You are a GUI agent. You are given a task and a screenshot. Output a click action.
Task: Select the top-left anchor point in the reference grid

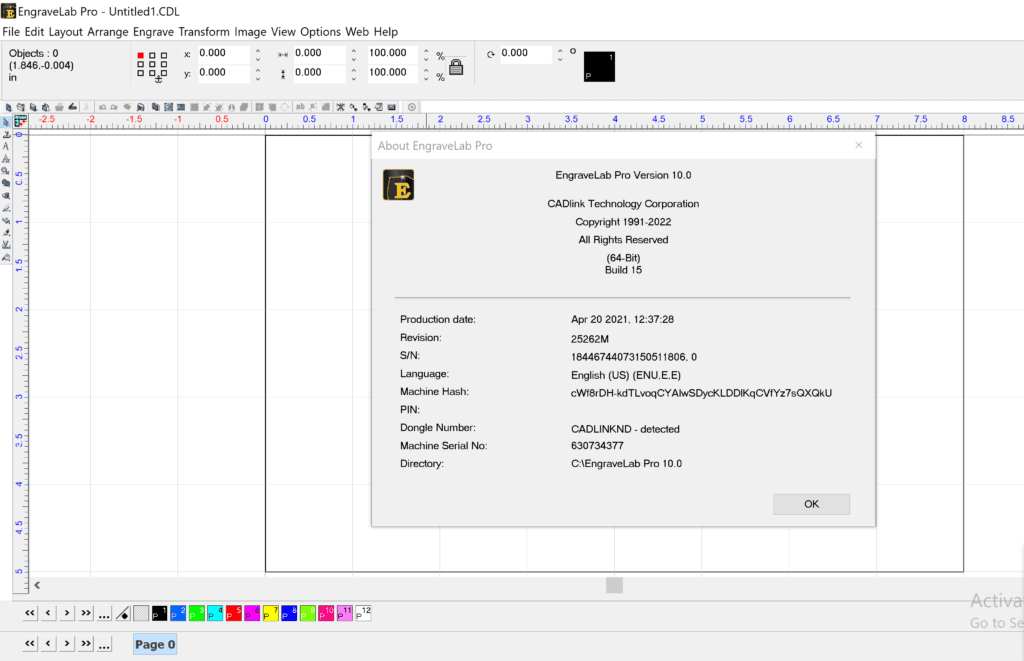pyautogui.click(x=140, y=54)
